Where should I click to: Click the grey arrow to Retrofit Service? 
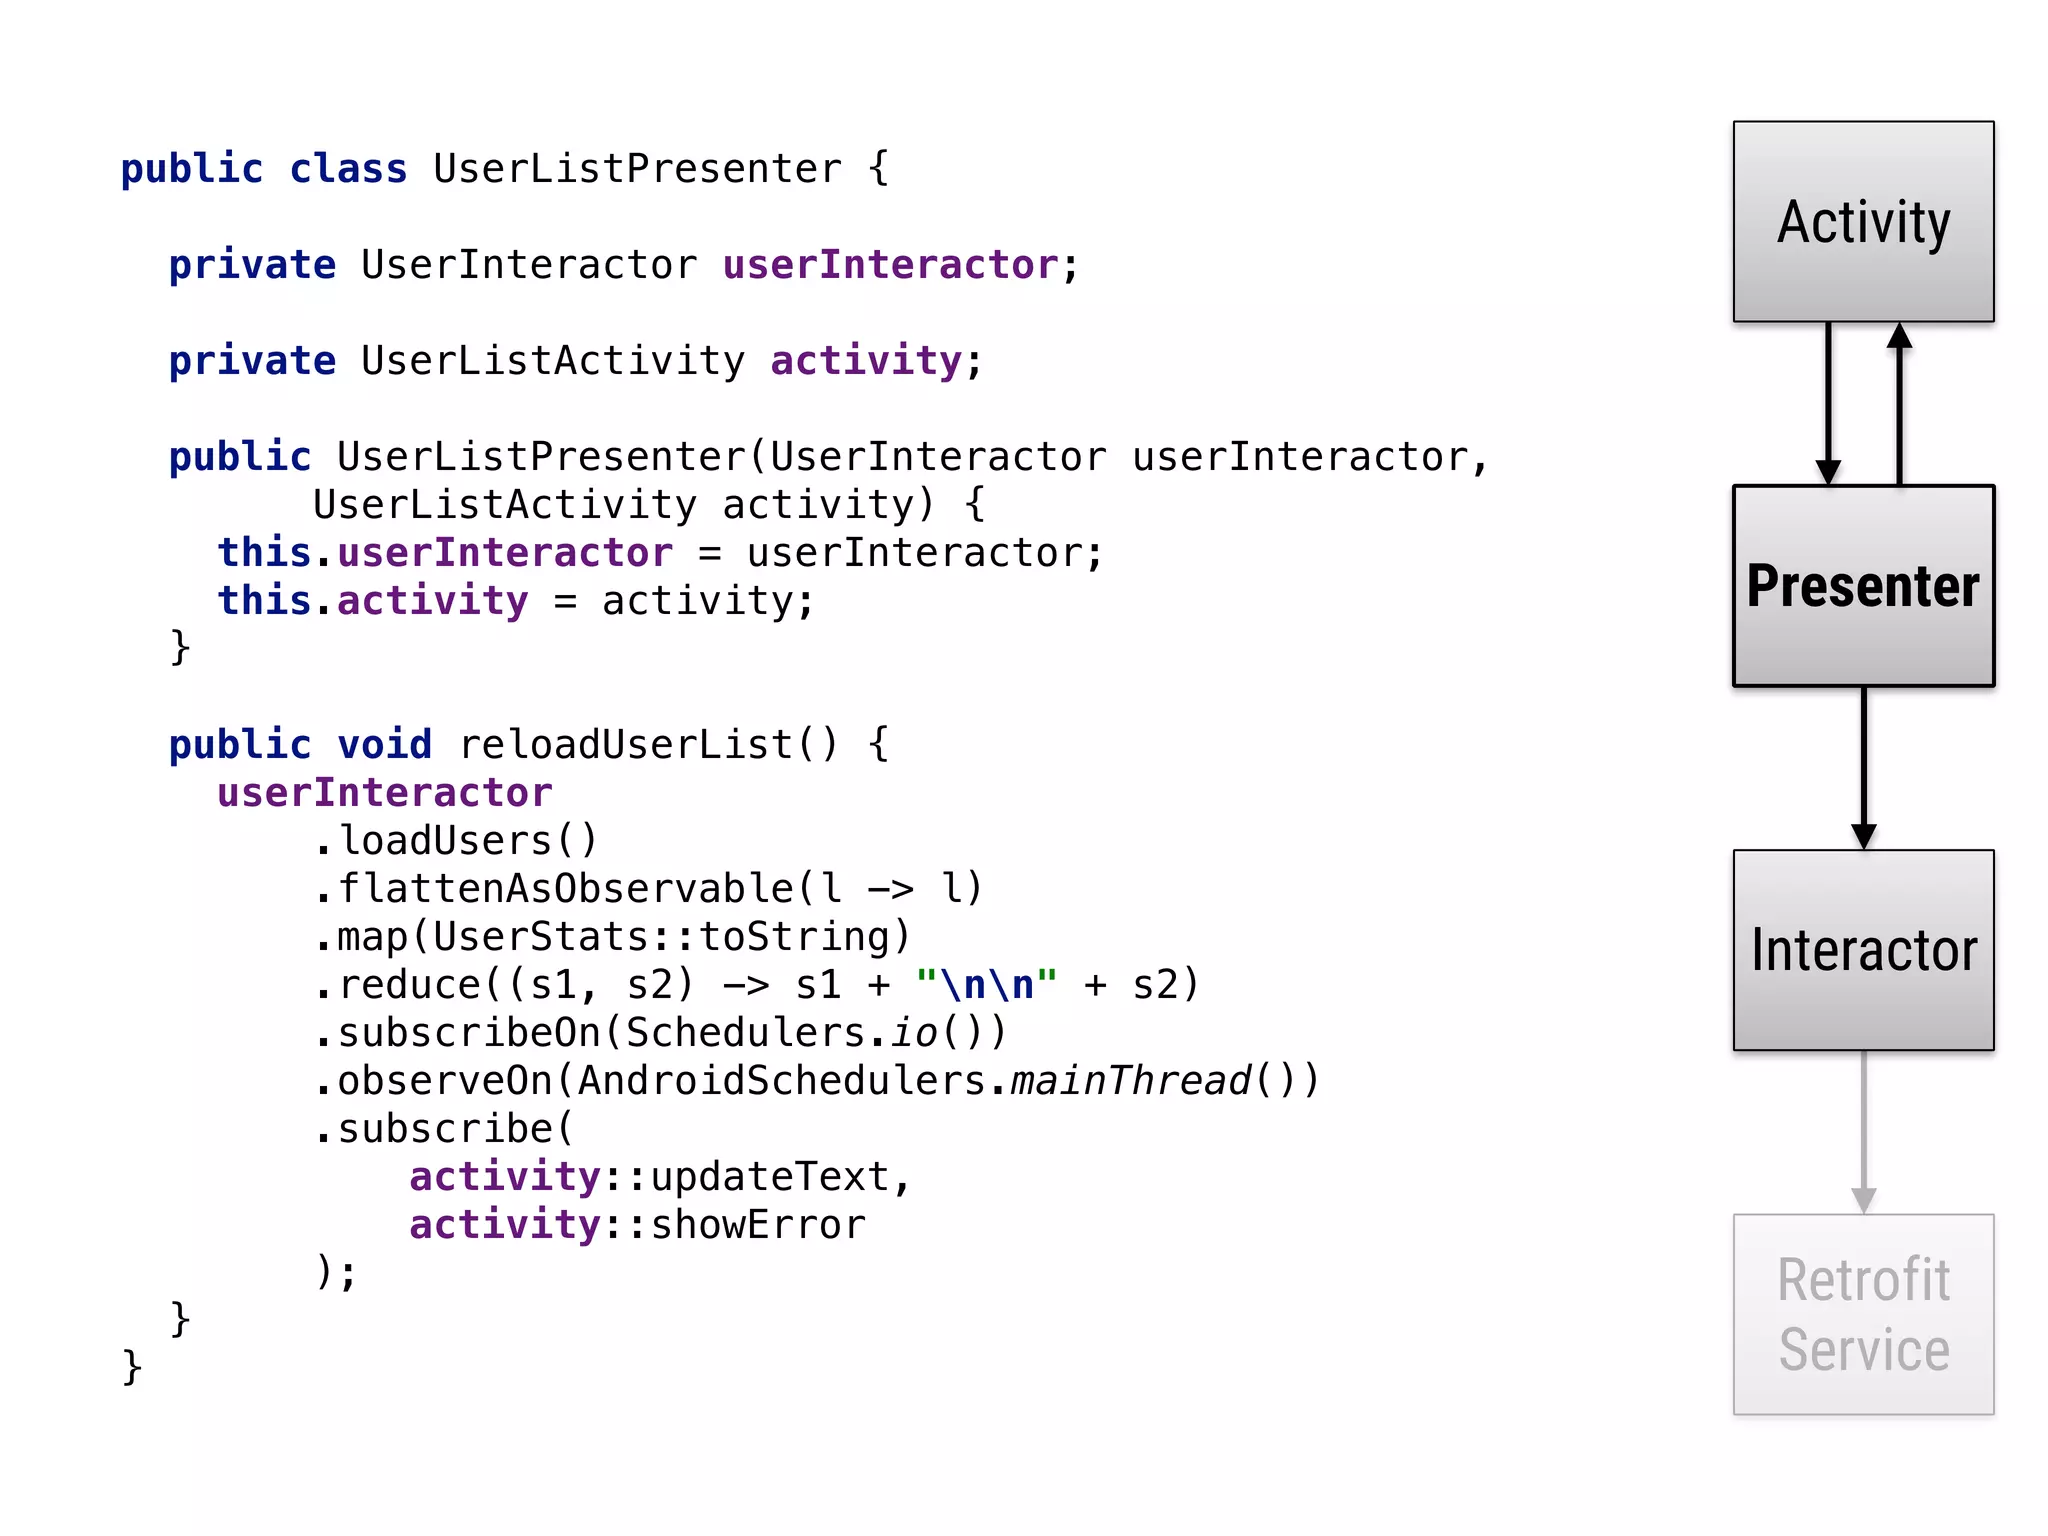1863,1132
